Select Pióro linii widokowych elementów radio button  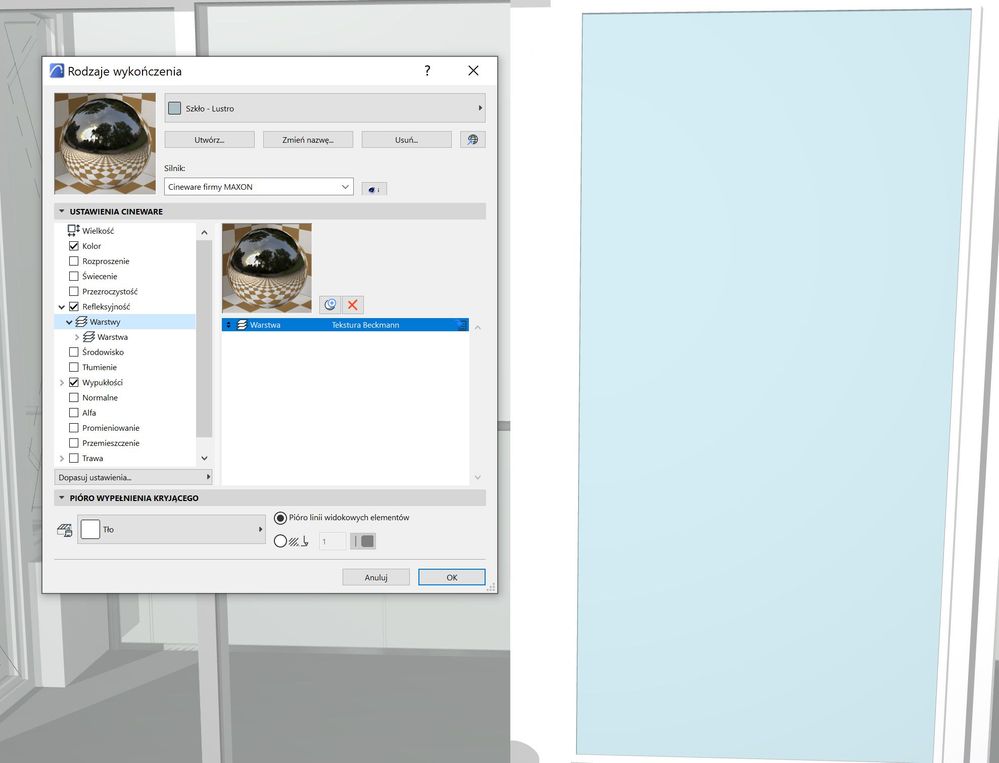280,518
